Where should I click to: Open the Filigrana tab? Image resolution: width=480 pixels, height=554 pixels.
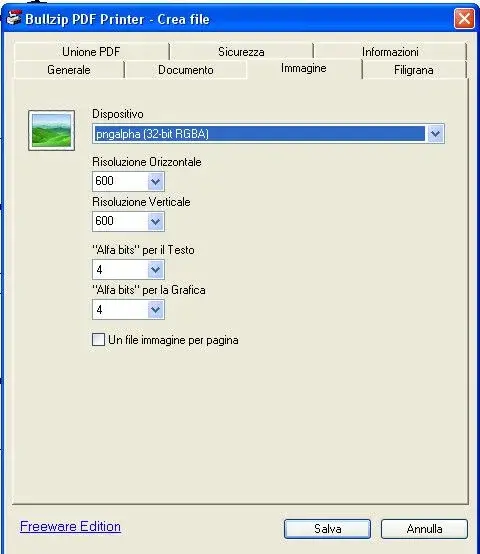tap(414, 70)
